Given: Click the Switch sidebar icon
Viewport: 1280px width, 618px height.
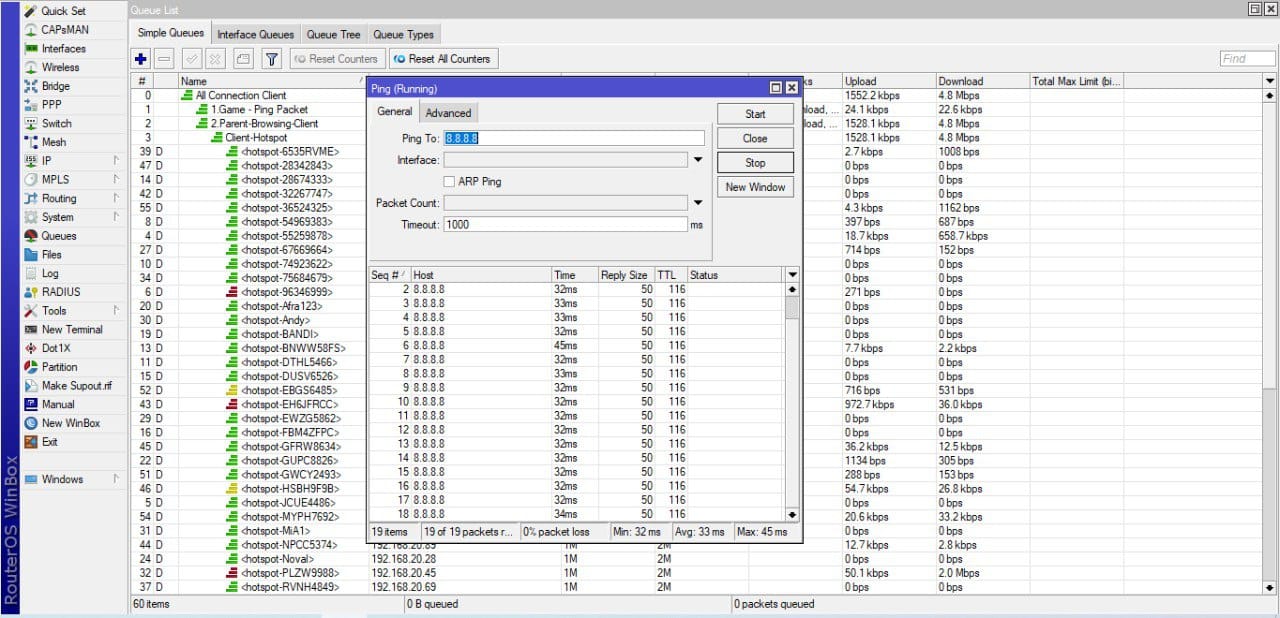Looking at the screenshot, I should click(31, 124).
